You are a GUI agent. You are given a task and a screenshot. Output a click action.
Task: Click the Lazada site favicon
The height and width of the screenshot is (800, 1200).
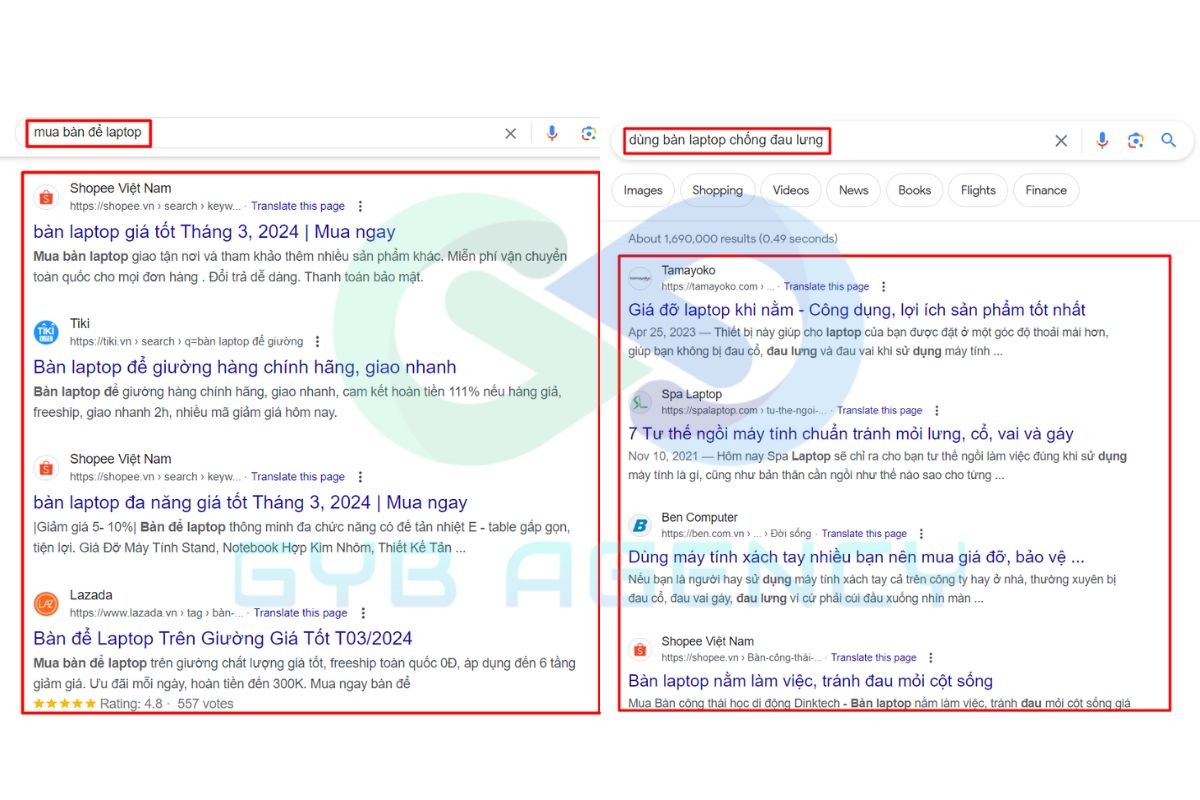(46, 603)
